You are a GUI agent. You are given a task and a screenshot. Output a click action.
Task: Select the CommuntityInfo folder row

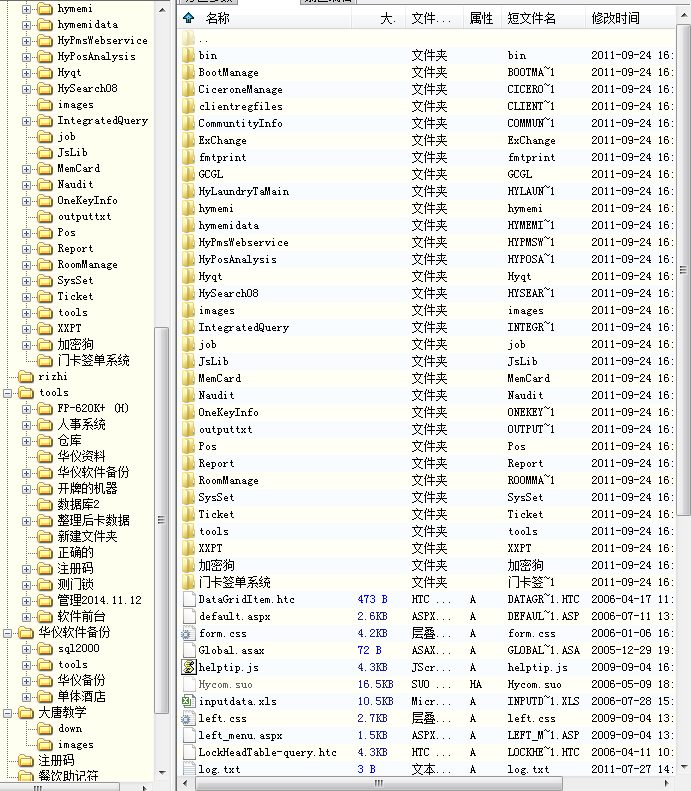pyautogui.click(x=427, y=123)
